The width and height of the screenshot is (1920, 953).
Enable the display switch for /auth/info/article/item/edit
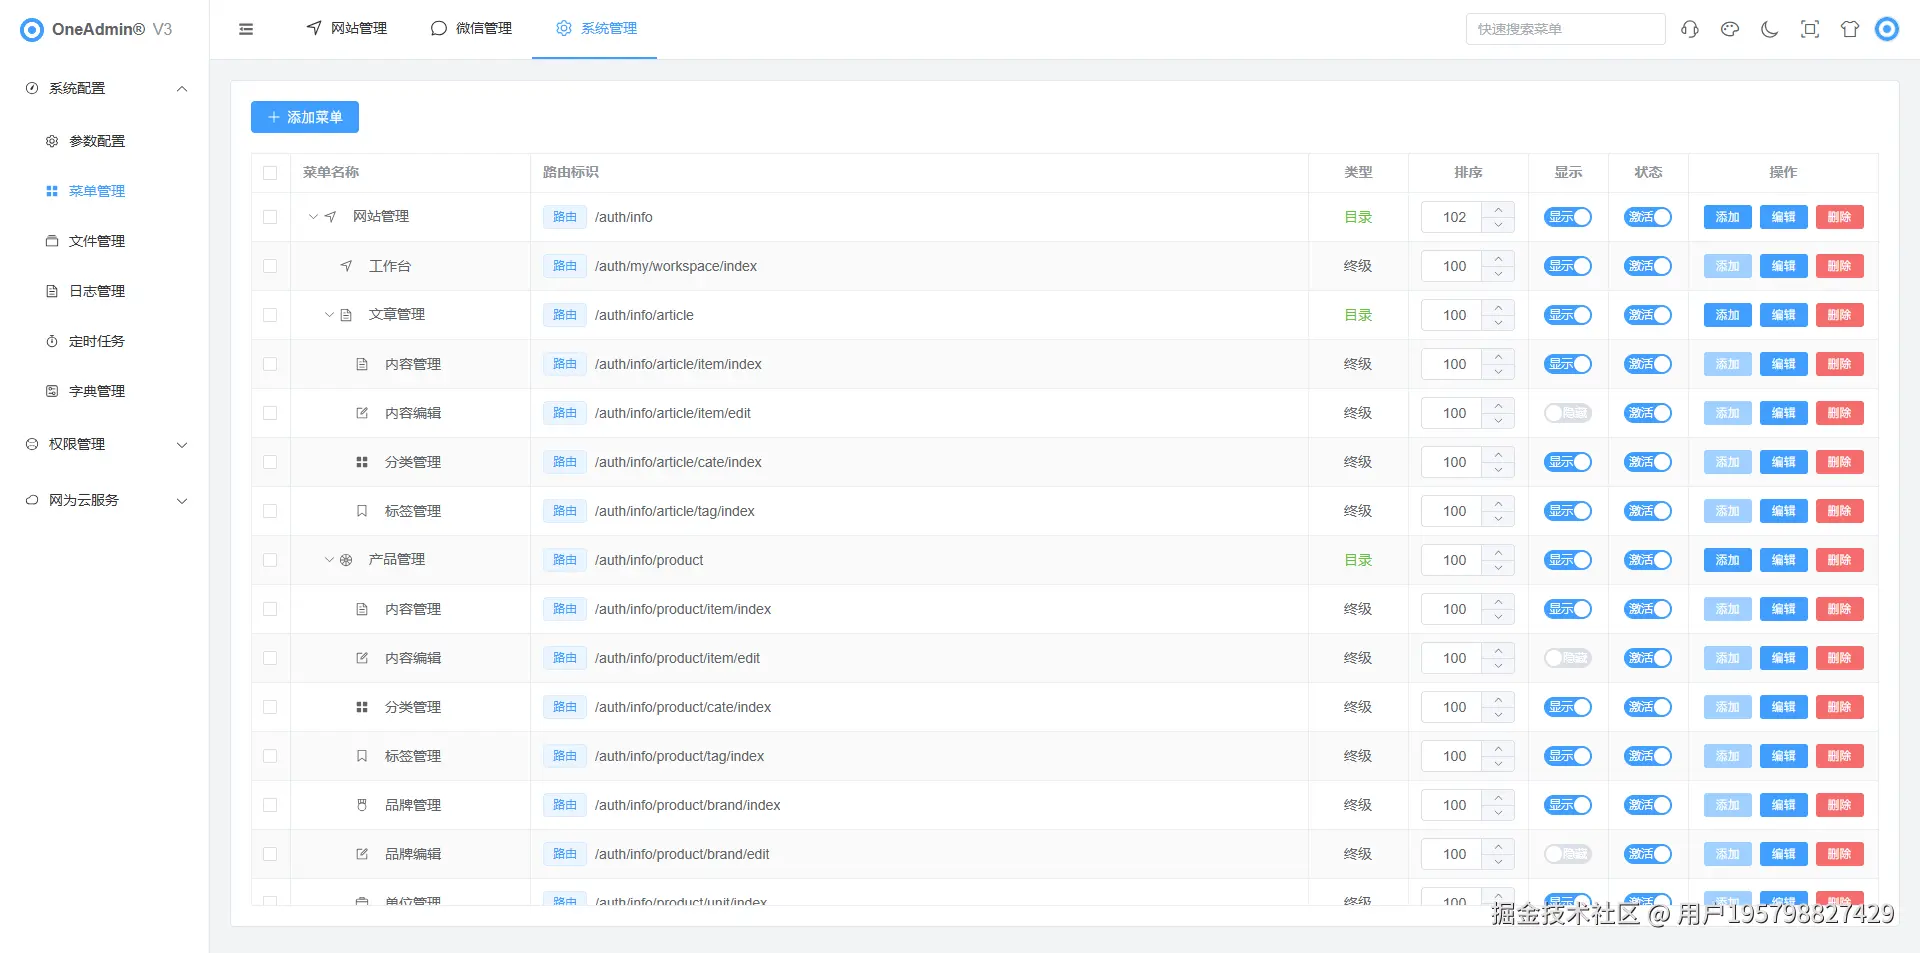tap(1568, 413)
